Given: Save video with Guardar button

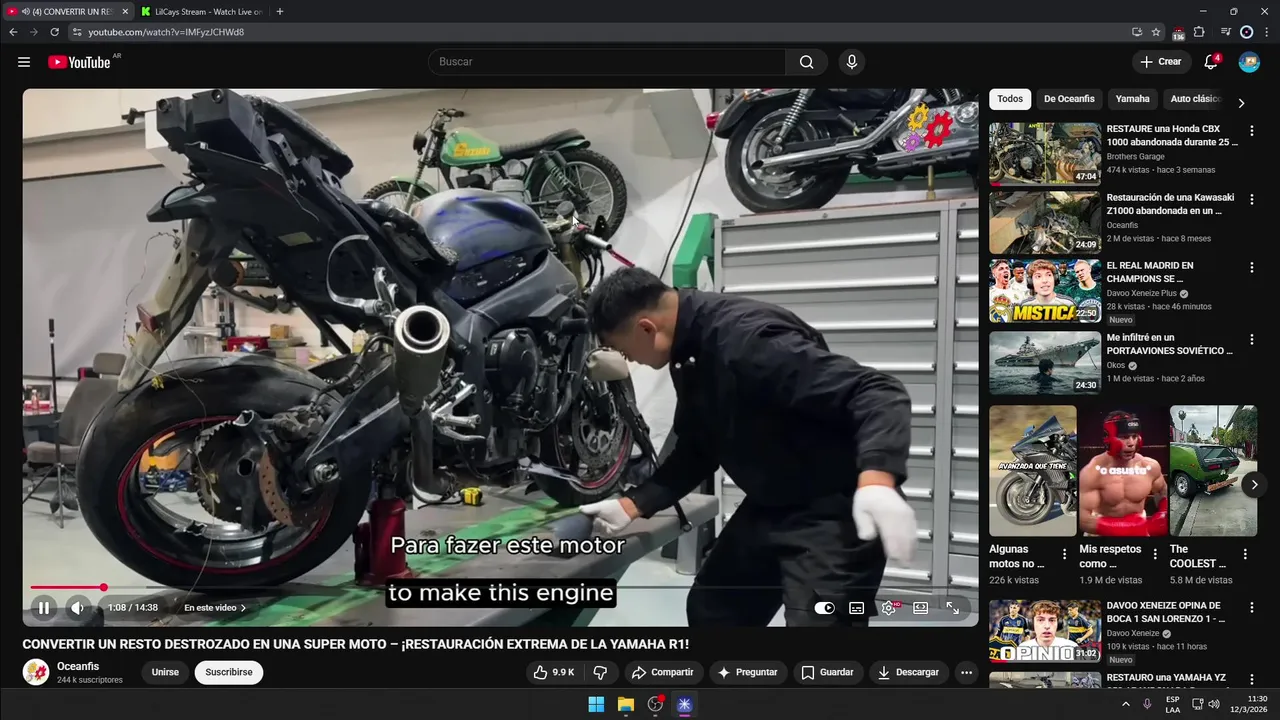Looking at the screenshot, I should 828,672.
